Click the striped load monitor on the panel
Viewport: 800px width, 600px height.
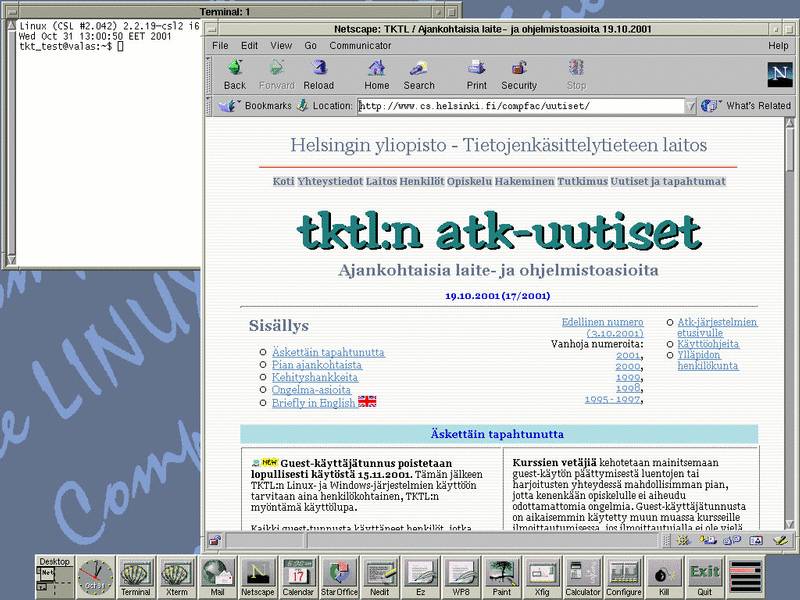tap(745, 577)
